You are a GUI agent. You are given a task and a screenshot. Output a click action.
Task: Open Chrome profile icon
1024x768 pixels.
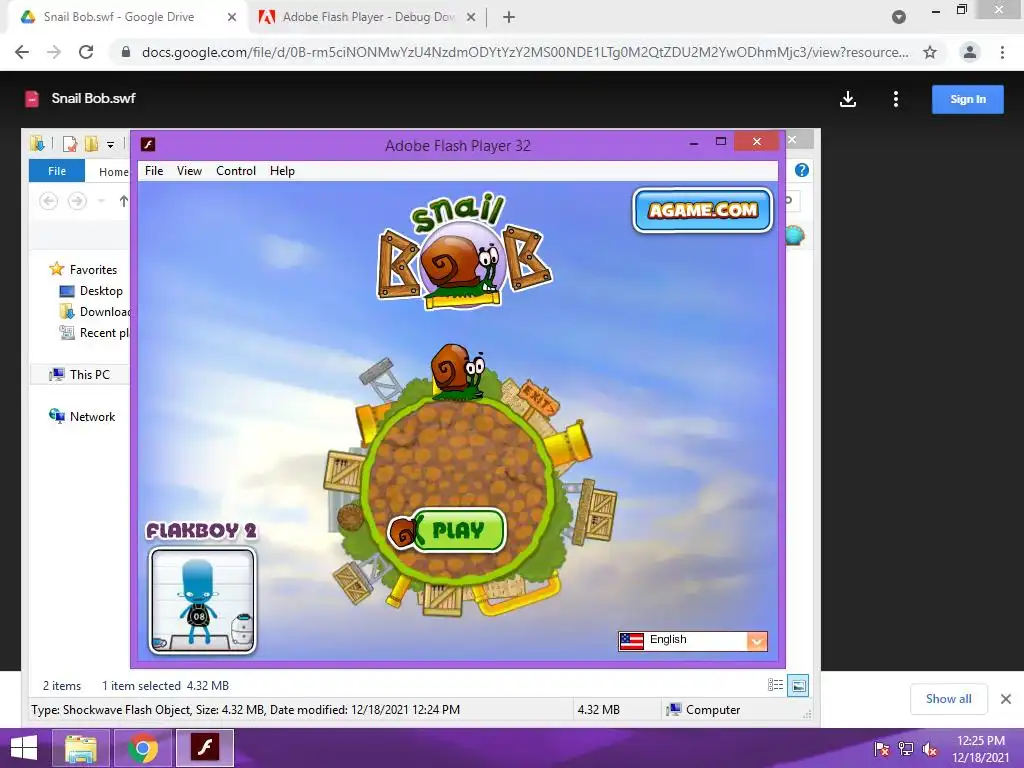click(x=970, y=52)
